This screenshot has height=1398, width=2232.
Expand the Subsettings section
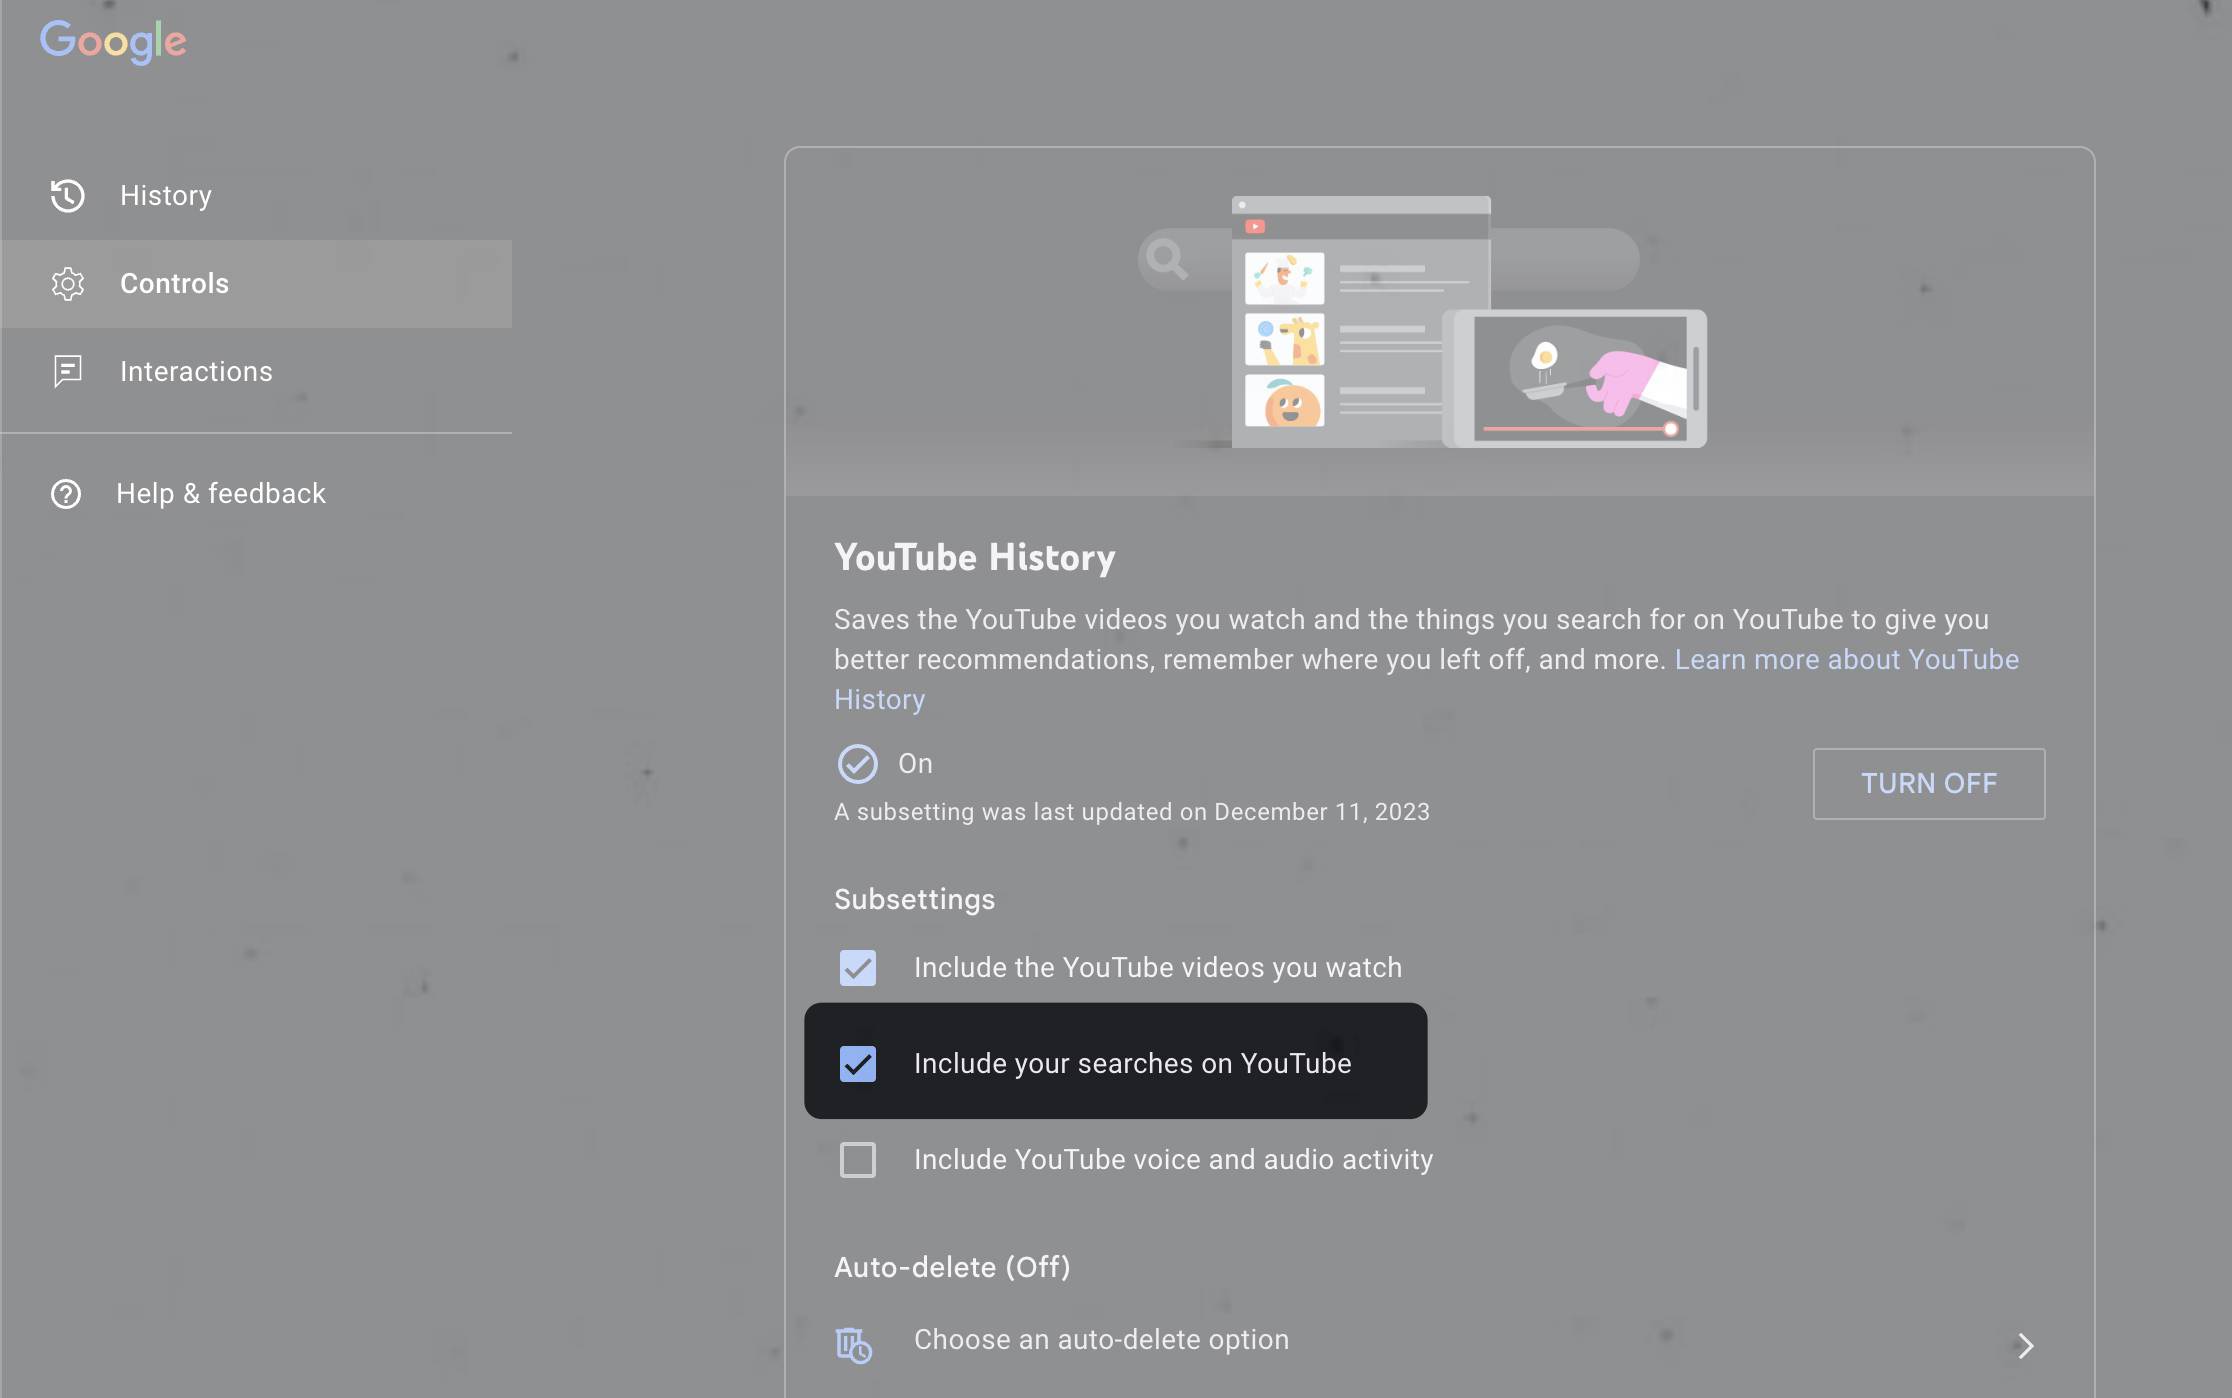coord(913,899)
